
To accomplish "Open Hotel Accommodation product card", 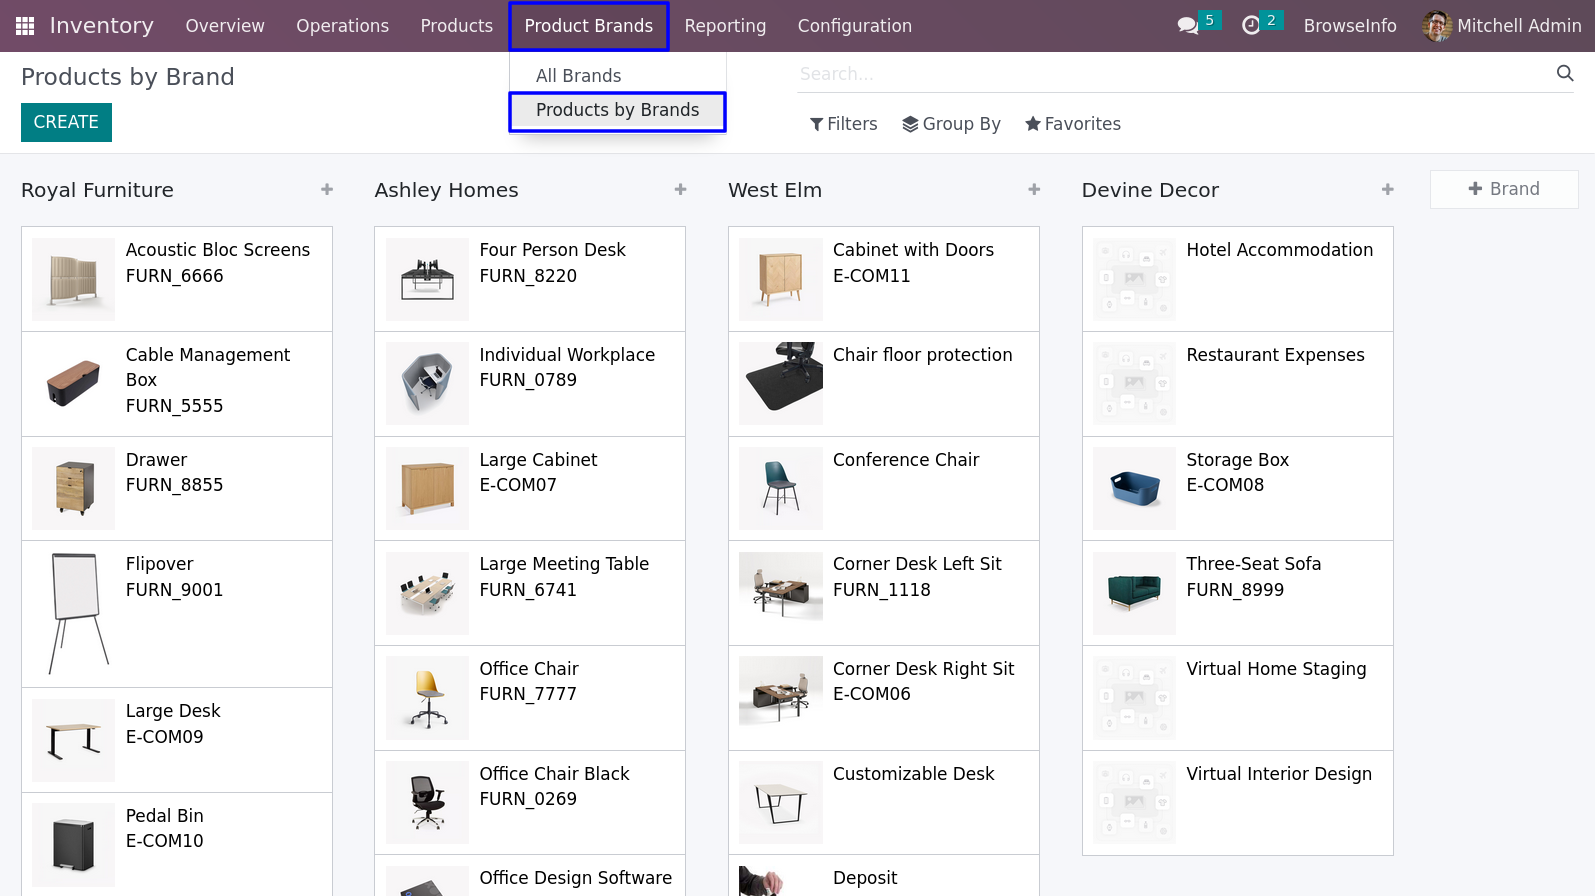I will (x=1238, y=279).
